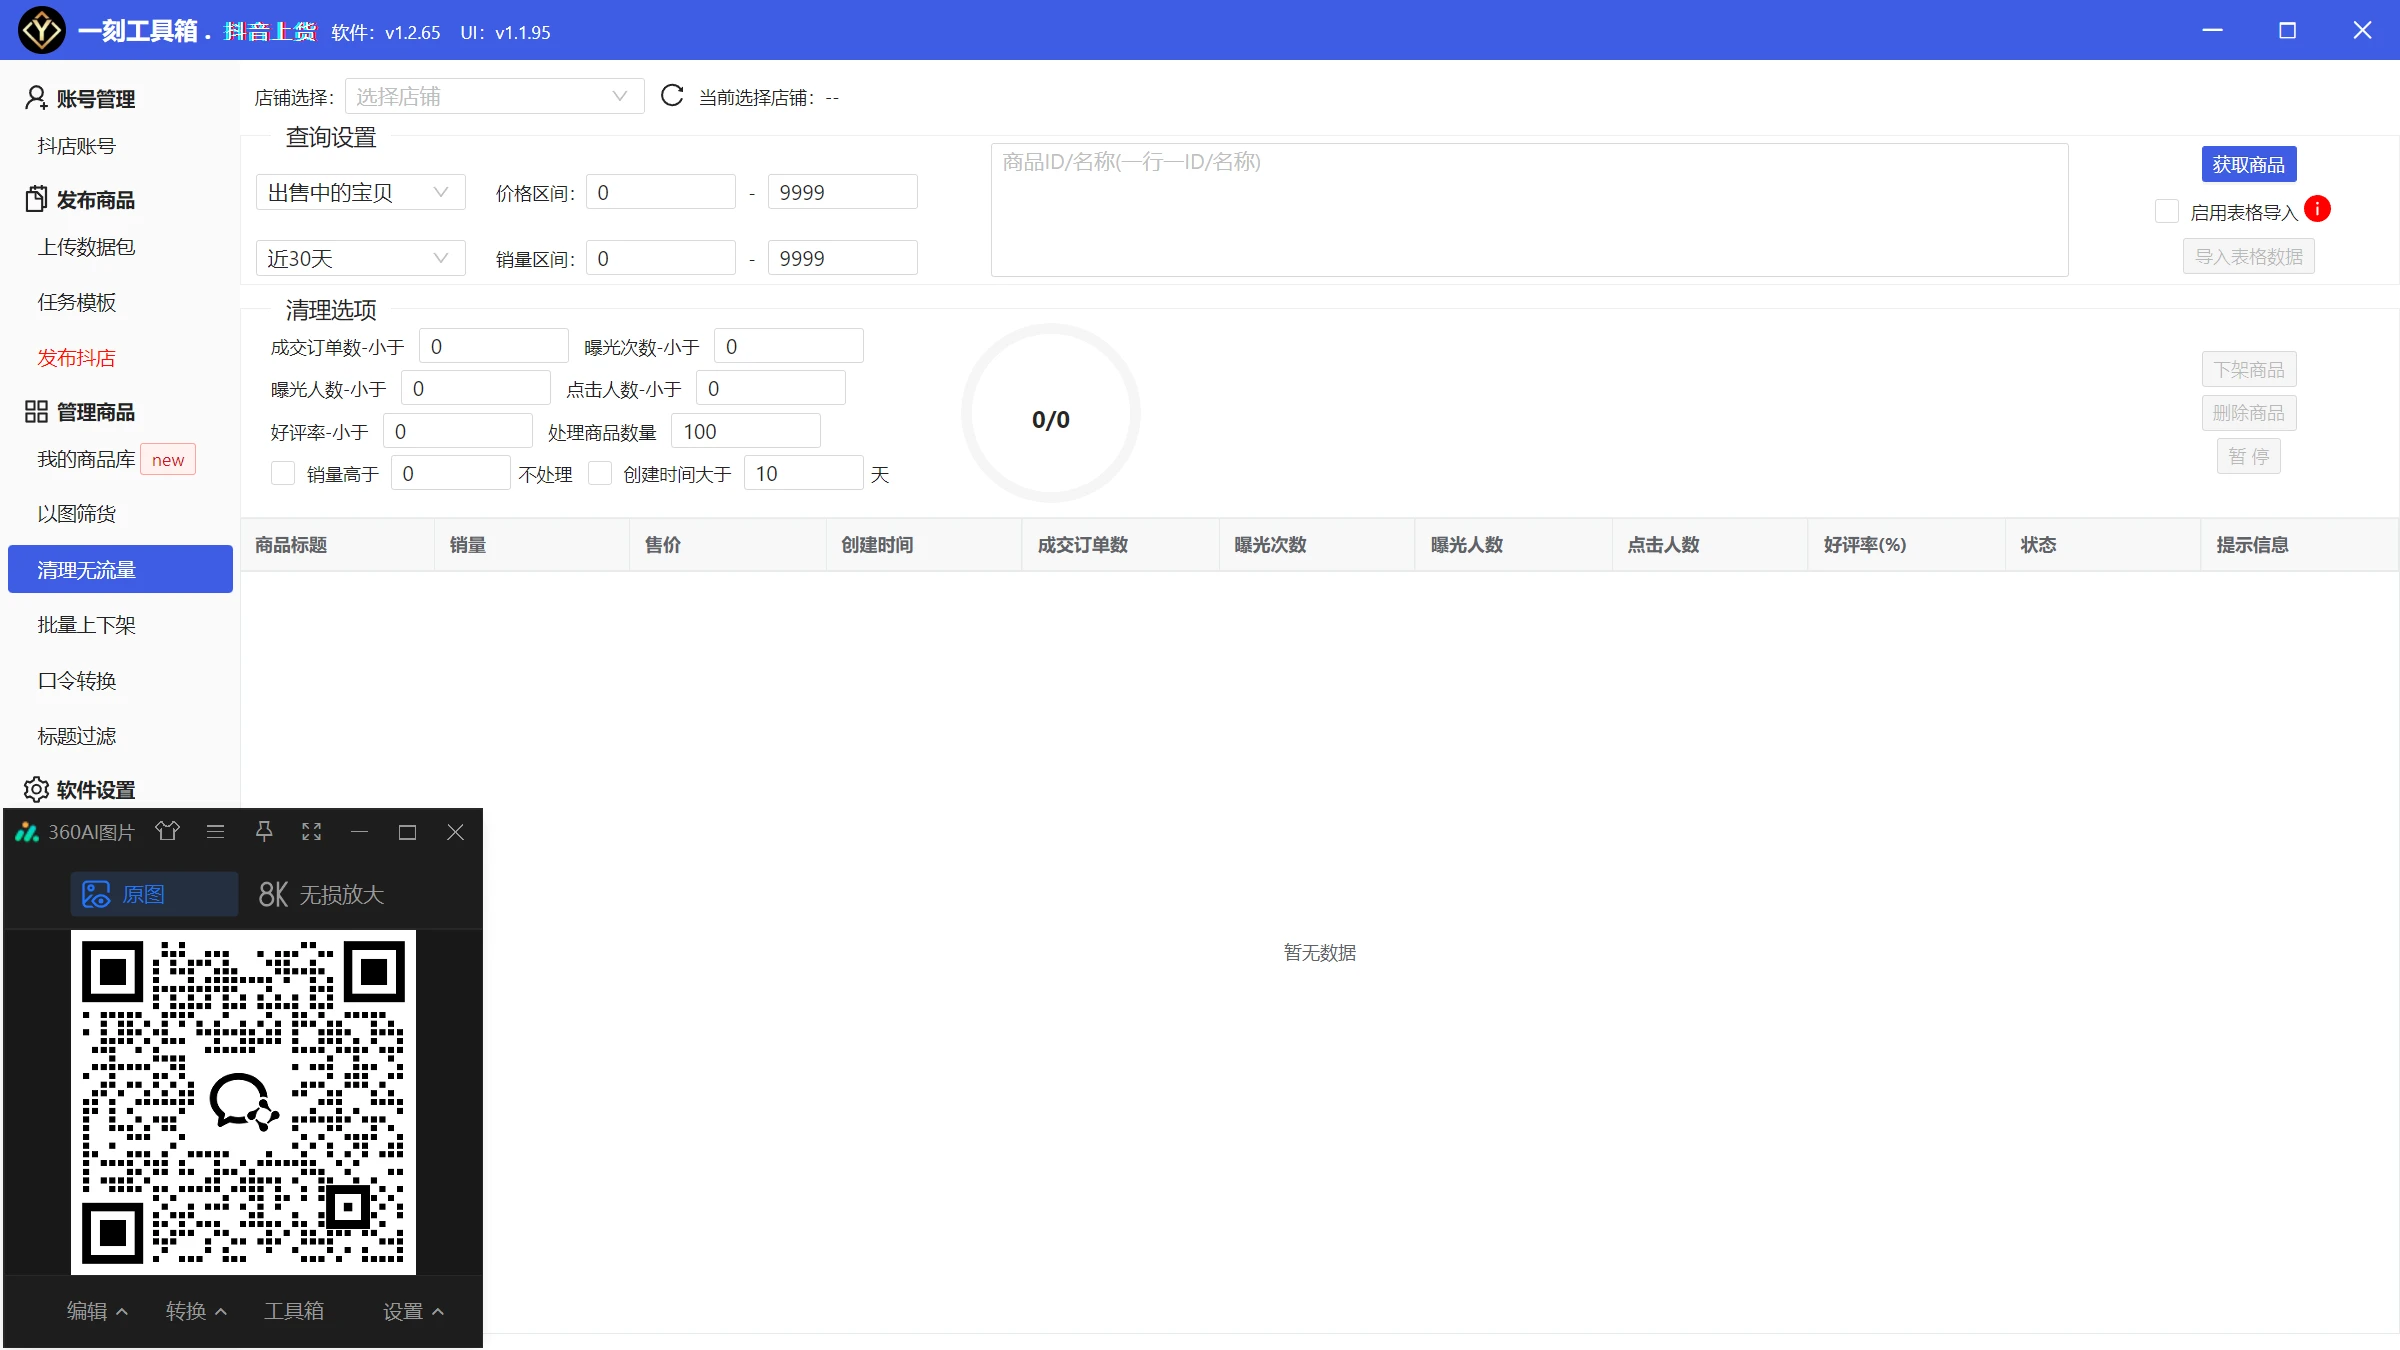2400x1350 pixels.
Task: Open 批量上下架 in the sidebar
Action: tap(86, 625)
